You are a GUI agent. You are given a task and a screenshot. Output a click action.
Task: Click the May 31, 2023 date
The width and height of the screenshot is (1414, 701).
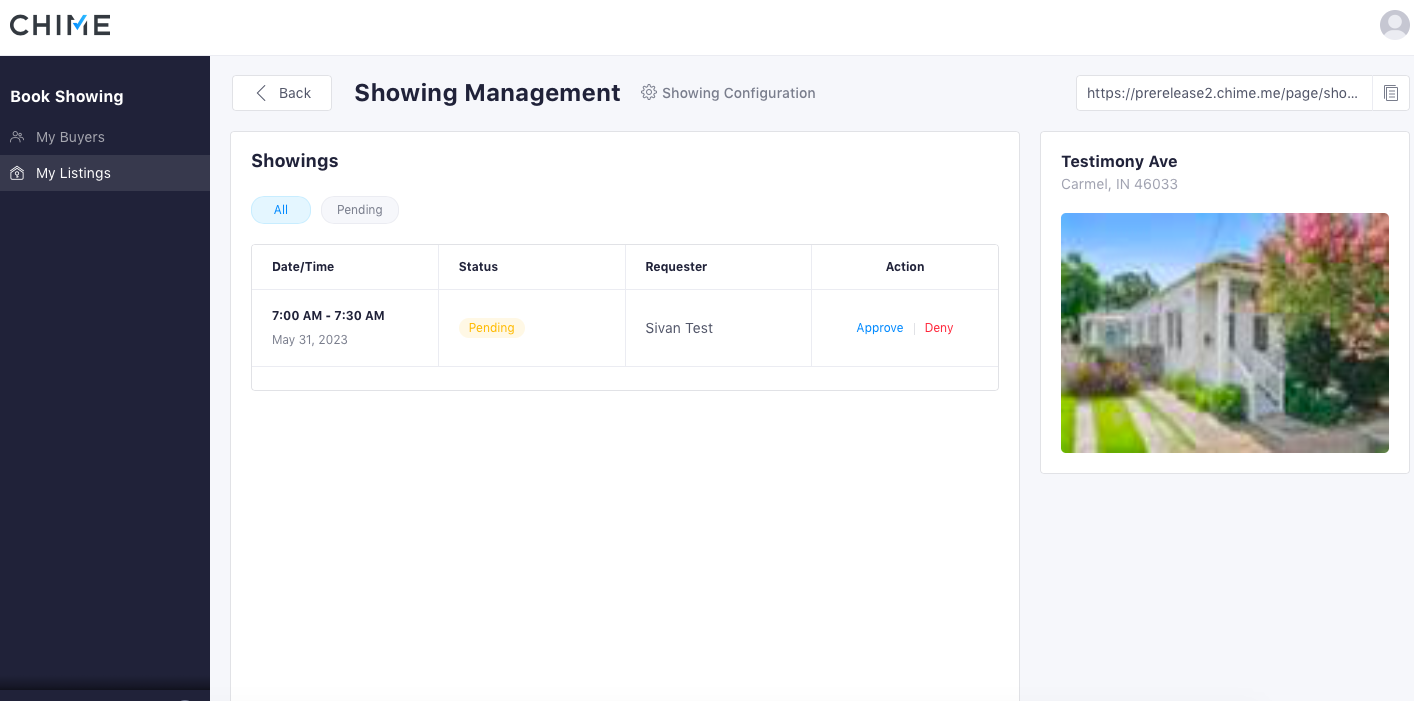[310, 340]
